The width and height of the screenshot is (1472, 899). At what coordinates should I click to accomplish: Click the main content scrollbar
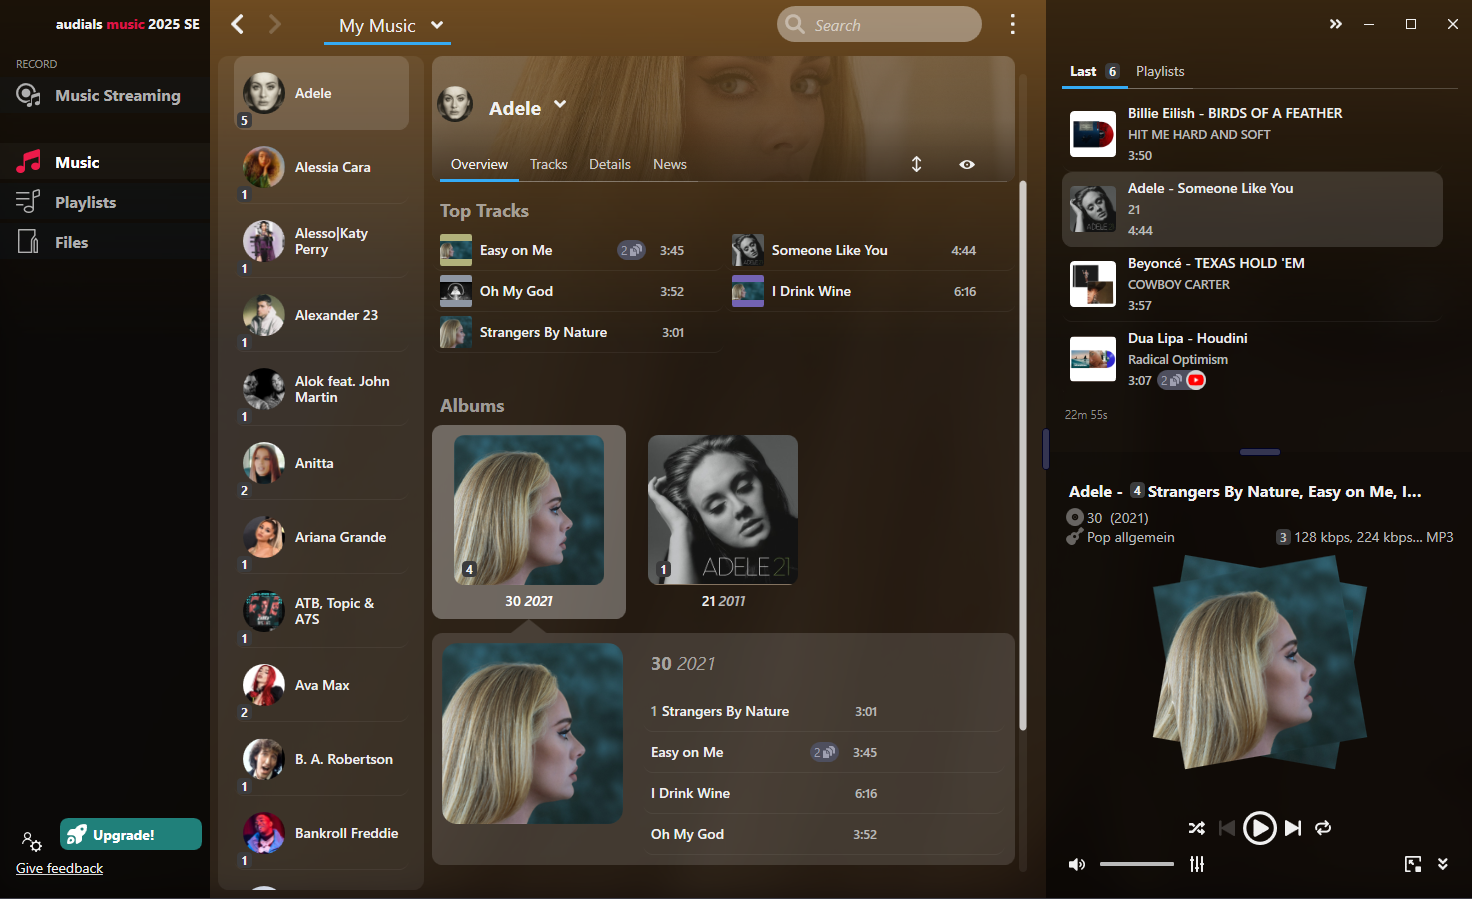click(x=1022, y=455)
